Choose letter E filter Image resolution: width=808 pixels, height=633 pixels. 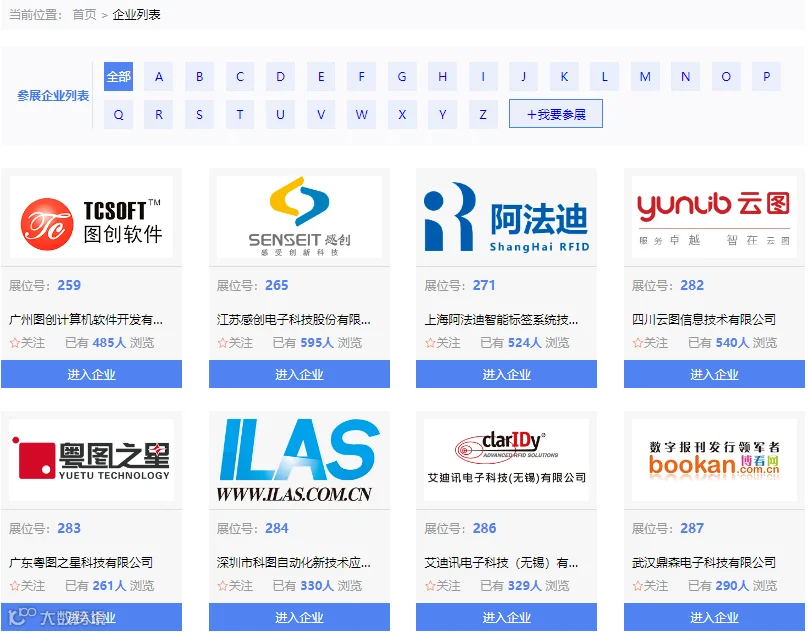coord(321,77)
